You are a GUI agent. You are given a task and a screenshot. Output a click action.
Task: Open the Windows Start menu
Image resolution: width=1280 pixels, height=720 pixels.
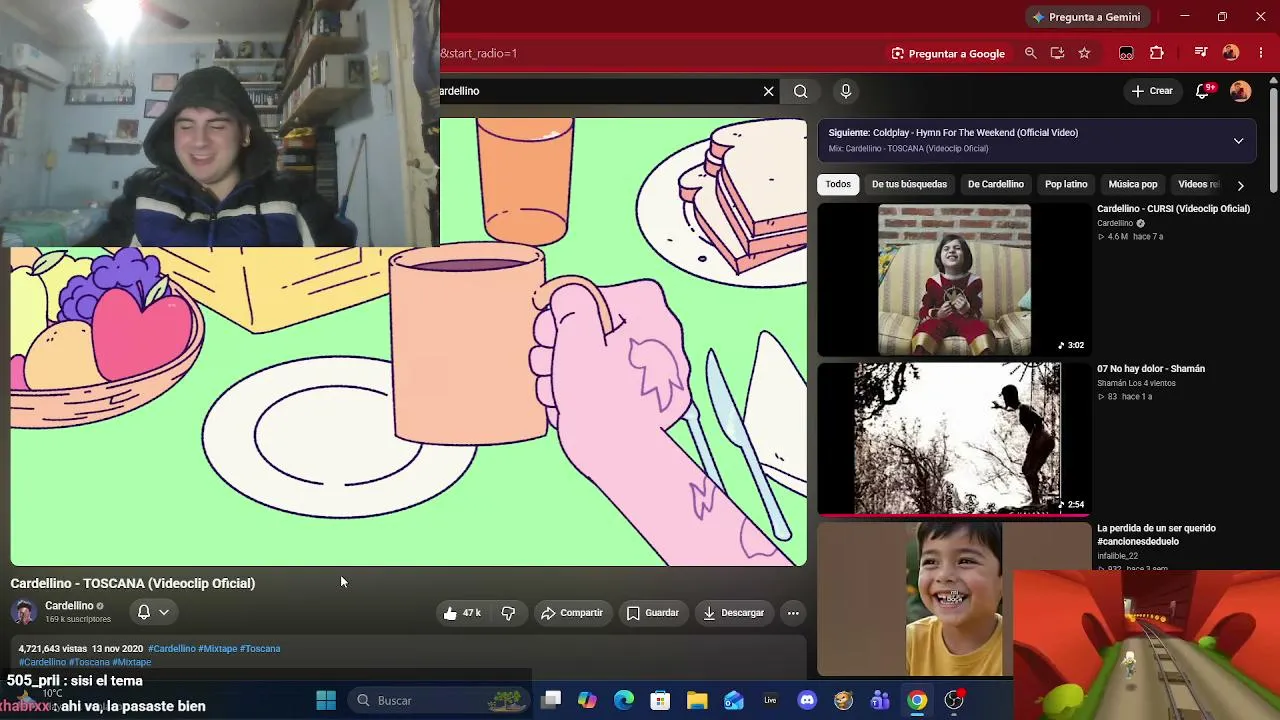click(326, 700)
